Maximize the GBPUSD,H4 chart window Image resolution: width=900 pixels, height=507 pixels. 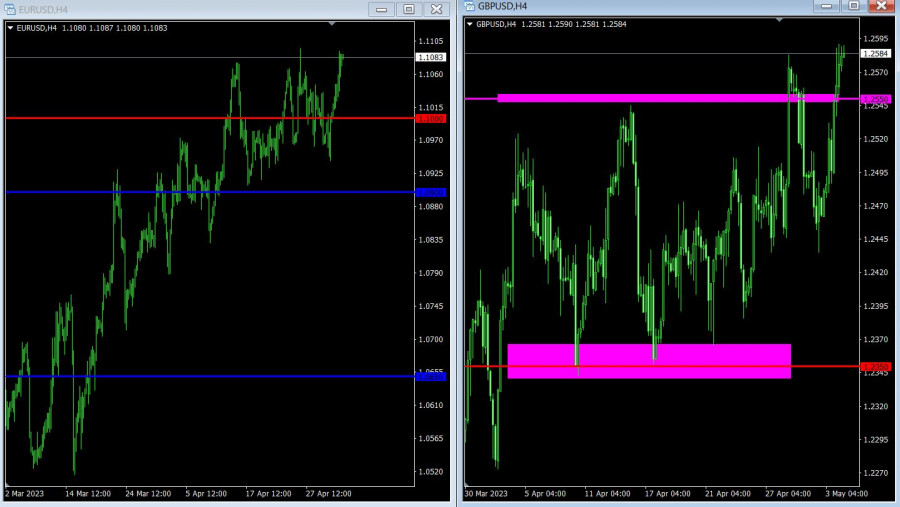tap(853, 5)
